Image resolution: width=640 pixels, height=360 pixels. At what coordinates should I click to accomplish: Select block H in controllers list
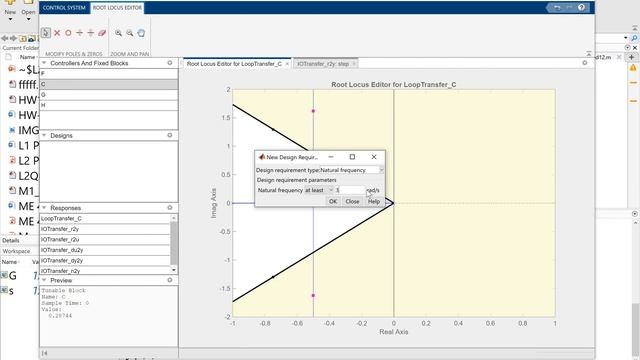(x=109, y=105)
